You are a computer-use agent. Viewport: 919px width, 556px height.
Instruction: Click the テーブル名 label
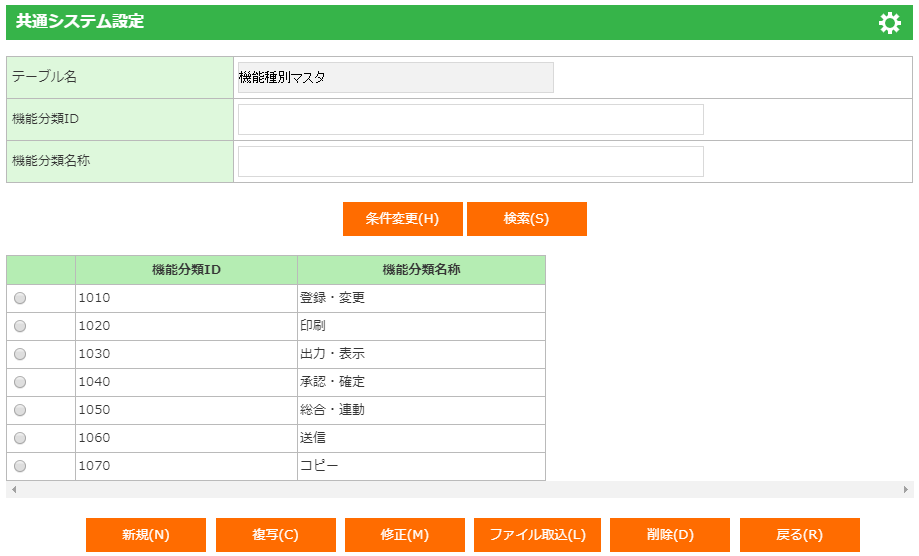(x=45, y=77)
